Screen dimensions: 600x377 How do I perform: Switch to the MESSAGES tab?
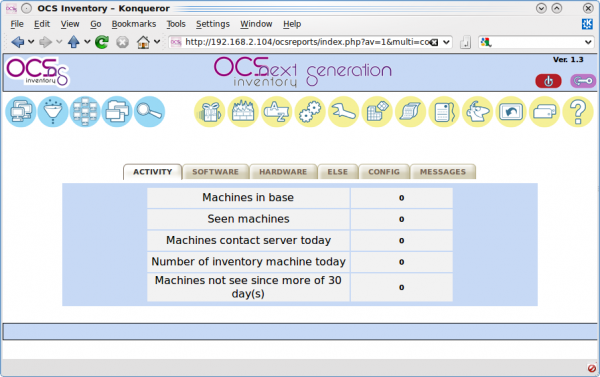(x=443, y=172)
